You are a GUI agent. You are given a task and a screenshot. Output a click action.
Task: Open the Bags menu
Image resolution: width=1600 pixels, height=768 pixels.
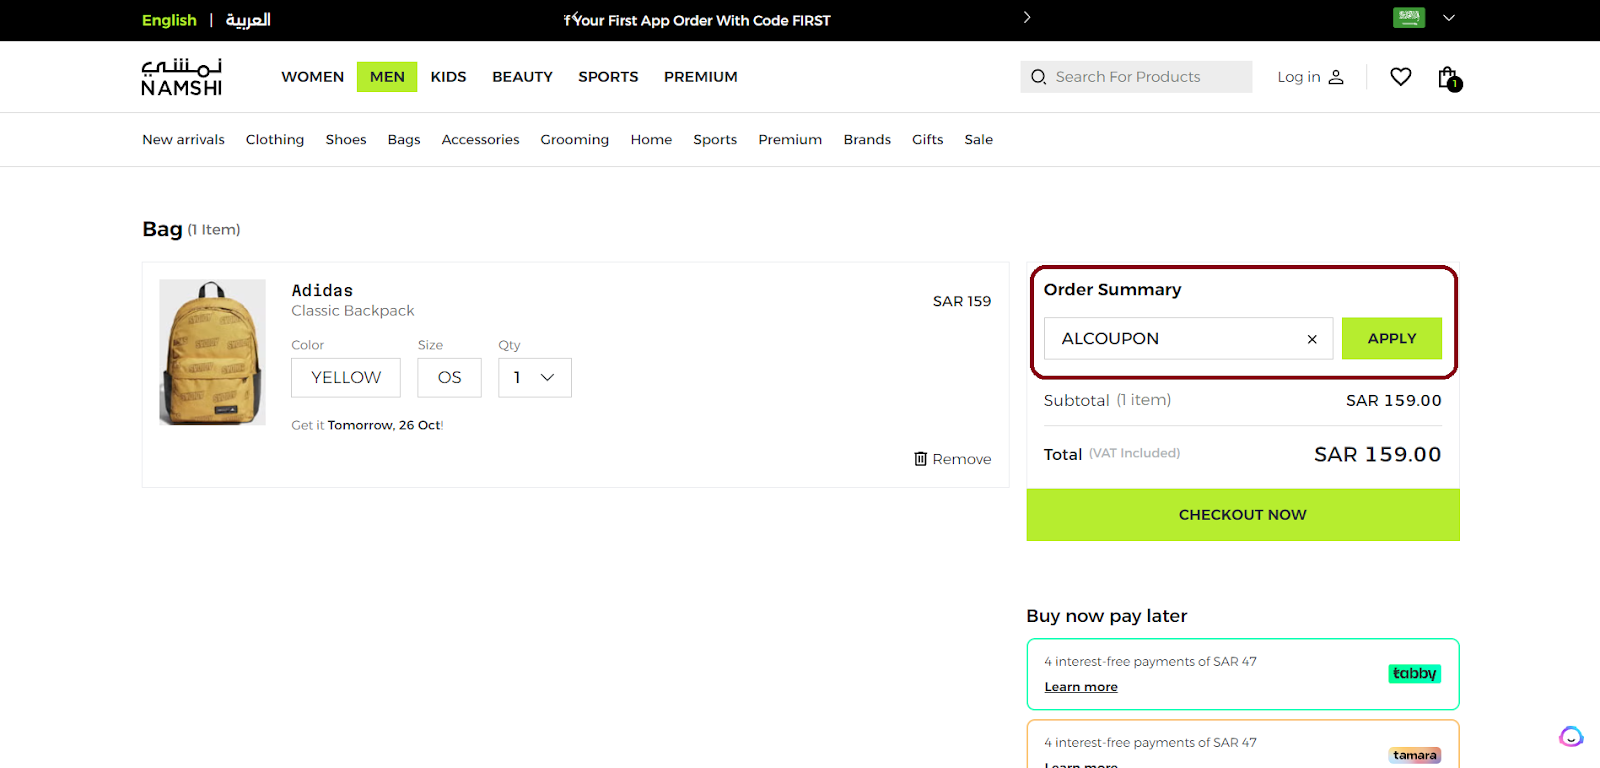coord(404,140)
